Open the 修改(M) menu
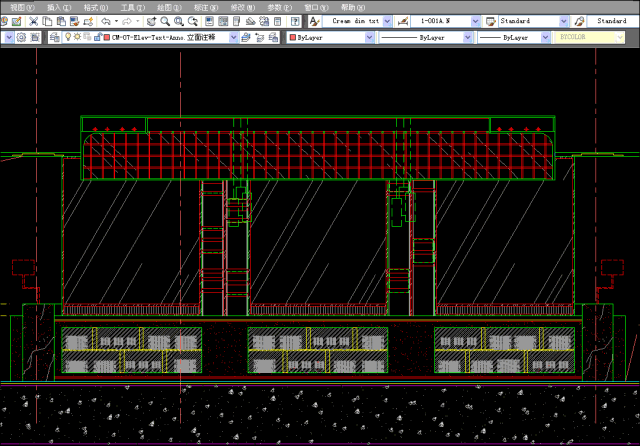This screenshot has height=446, width=640. [x=242, y=7]
